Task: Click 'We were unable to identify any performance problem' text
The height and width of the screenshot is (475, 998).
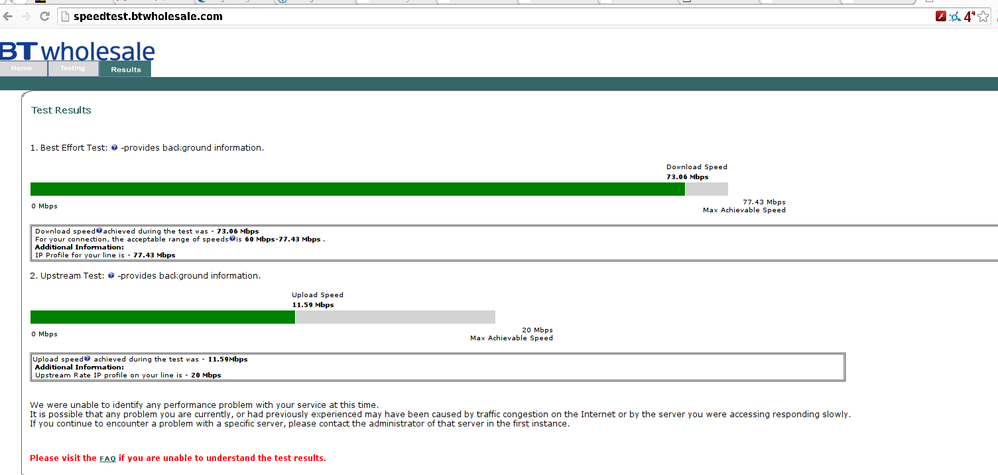Action: [x=204, y=405]
